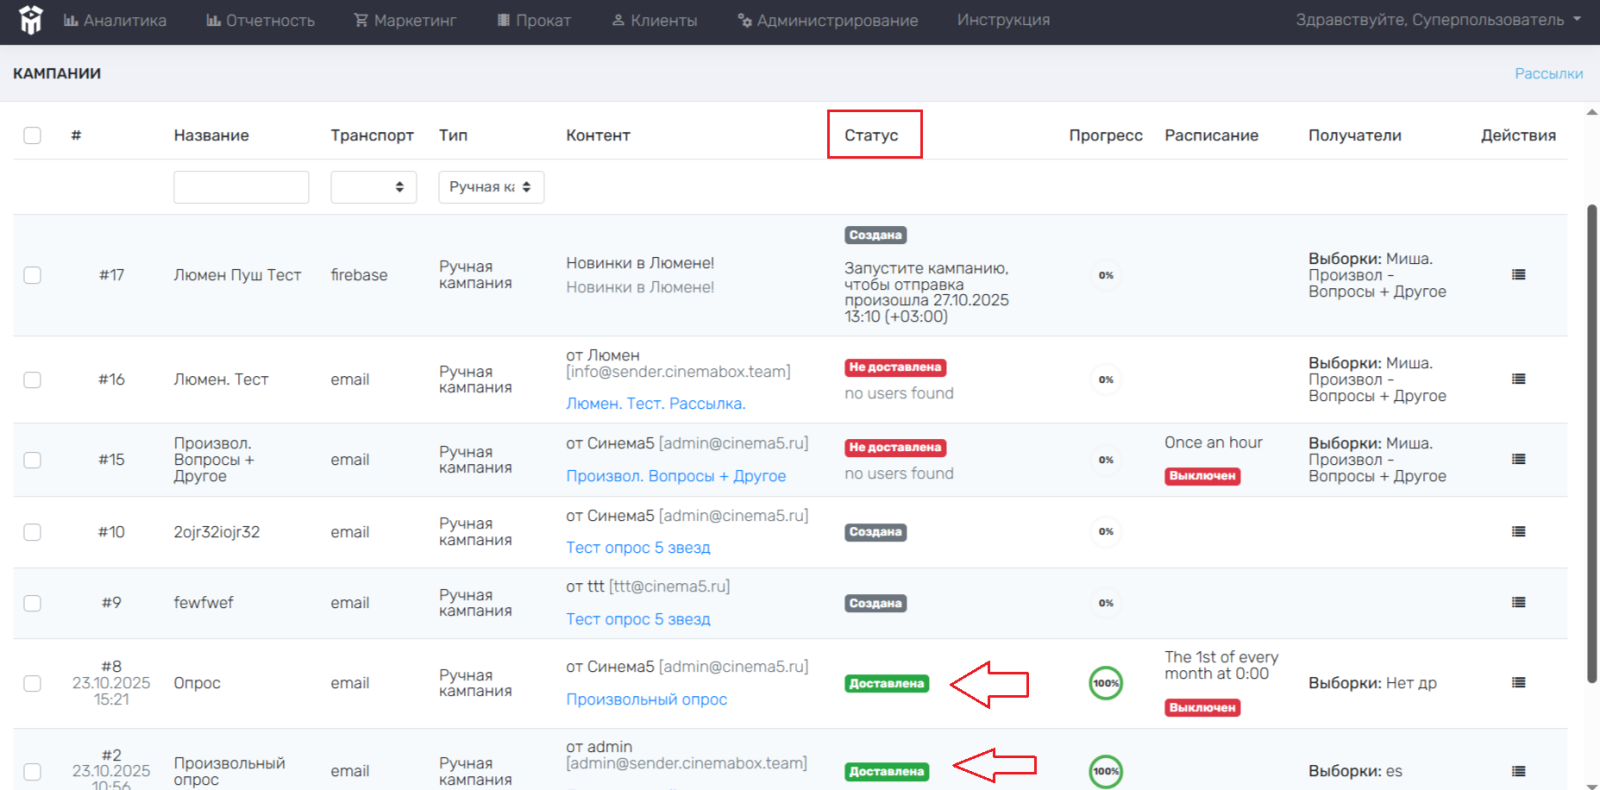The image size is (1600, 790).
Task: Click actions list icon for fewfwef campaign
Action: [1518, 603]
